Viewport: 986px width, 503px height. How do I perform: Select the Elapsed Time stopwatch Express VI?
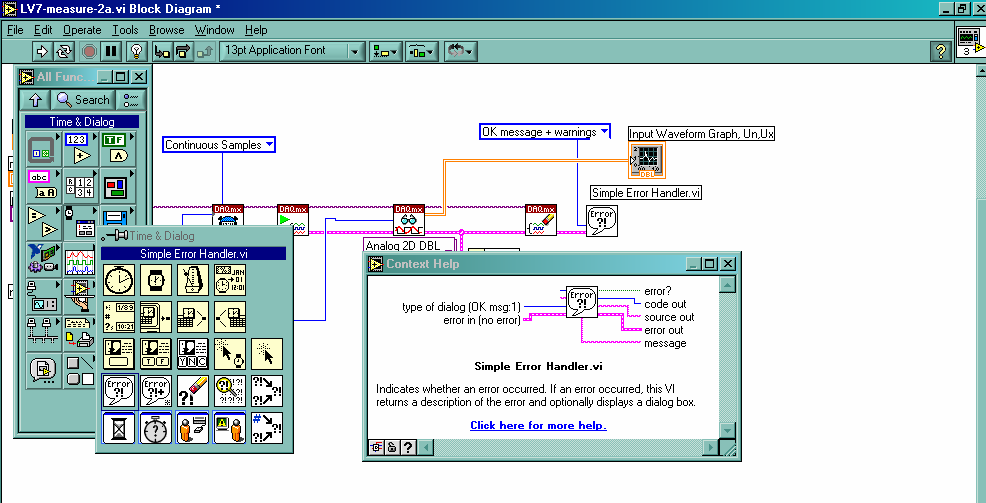coord(156,428)
